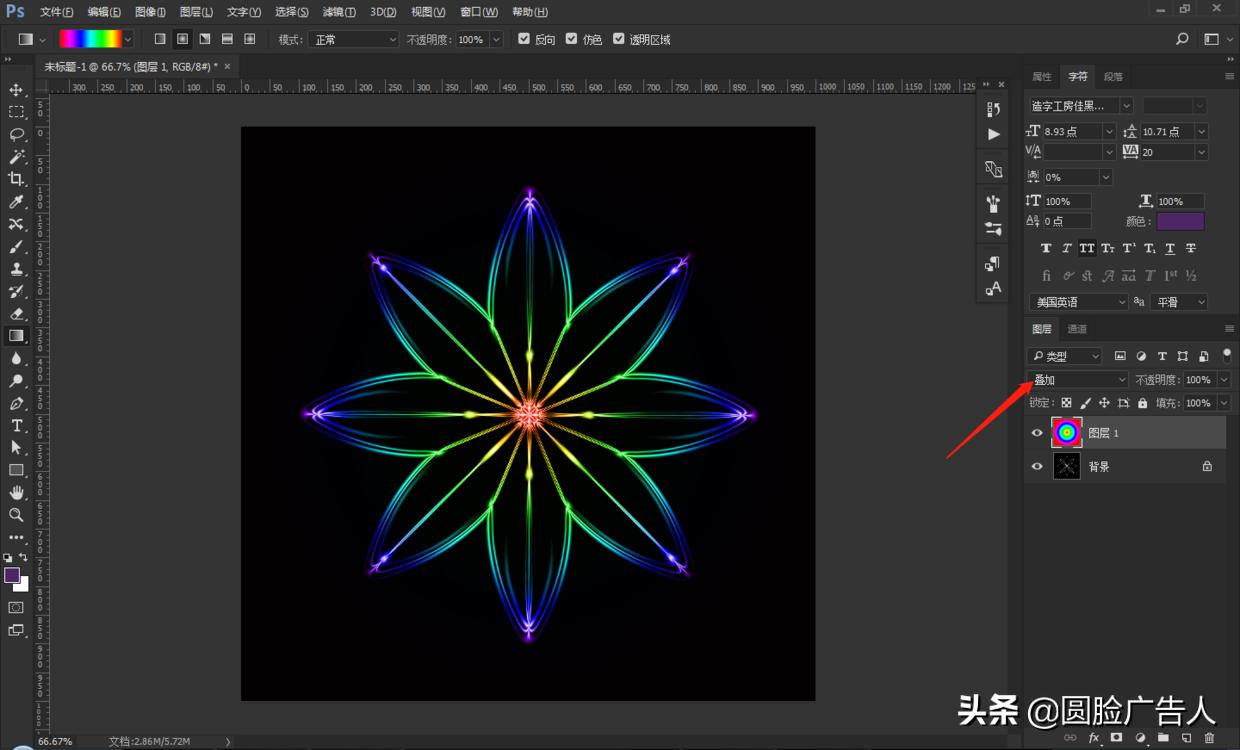1240x750 pixels.
Task: Add a layer mask to 图层 1
Action: pos(1117,737)
